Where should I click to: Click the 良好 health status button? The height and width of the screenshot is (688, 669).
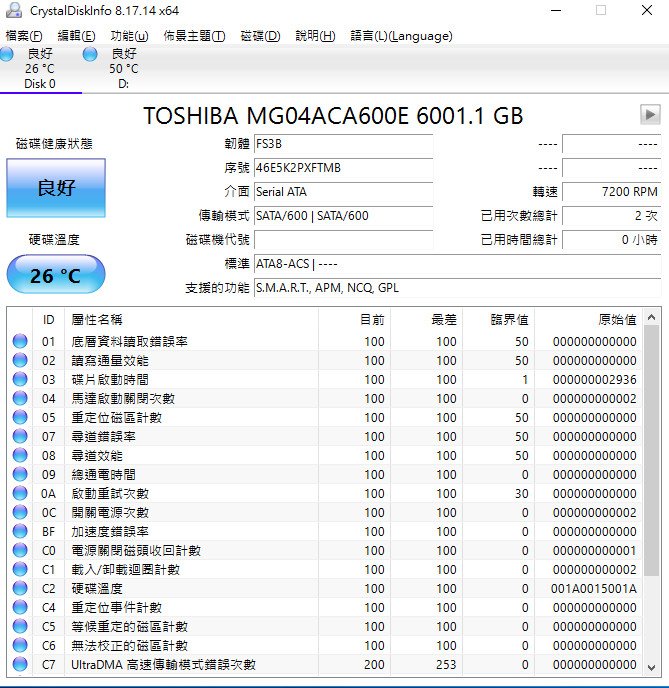coord(56,188)
